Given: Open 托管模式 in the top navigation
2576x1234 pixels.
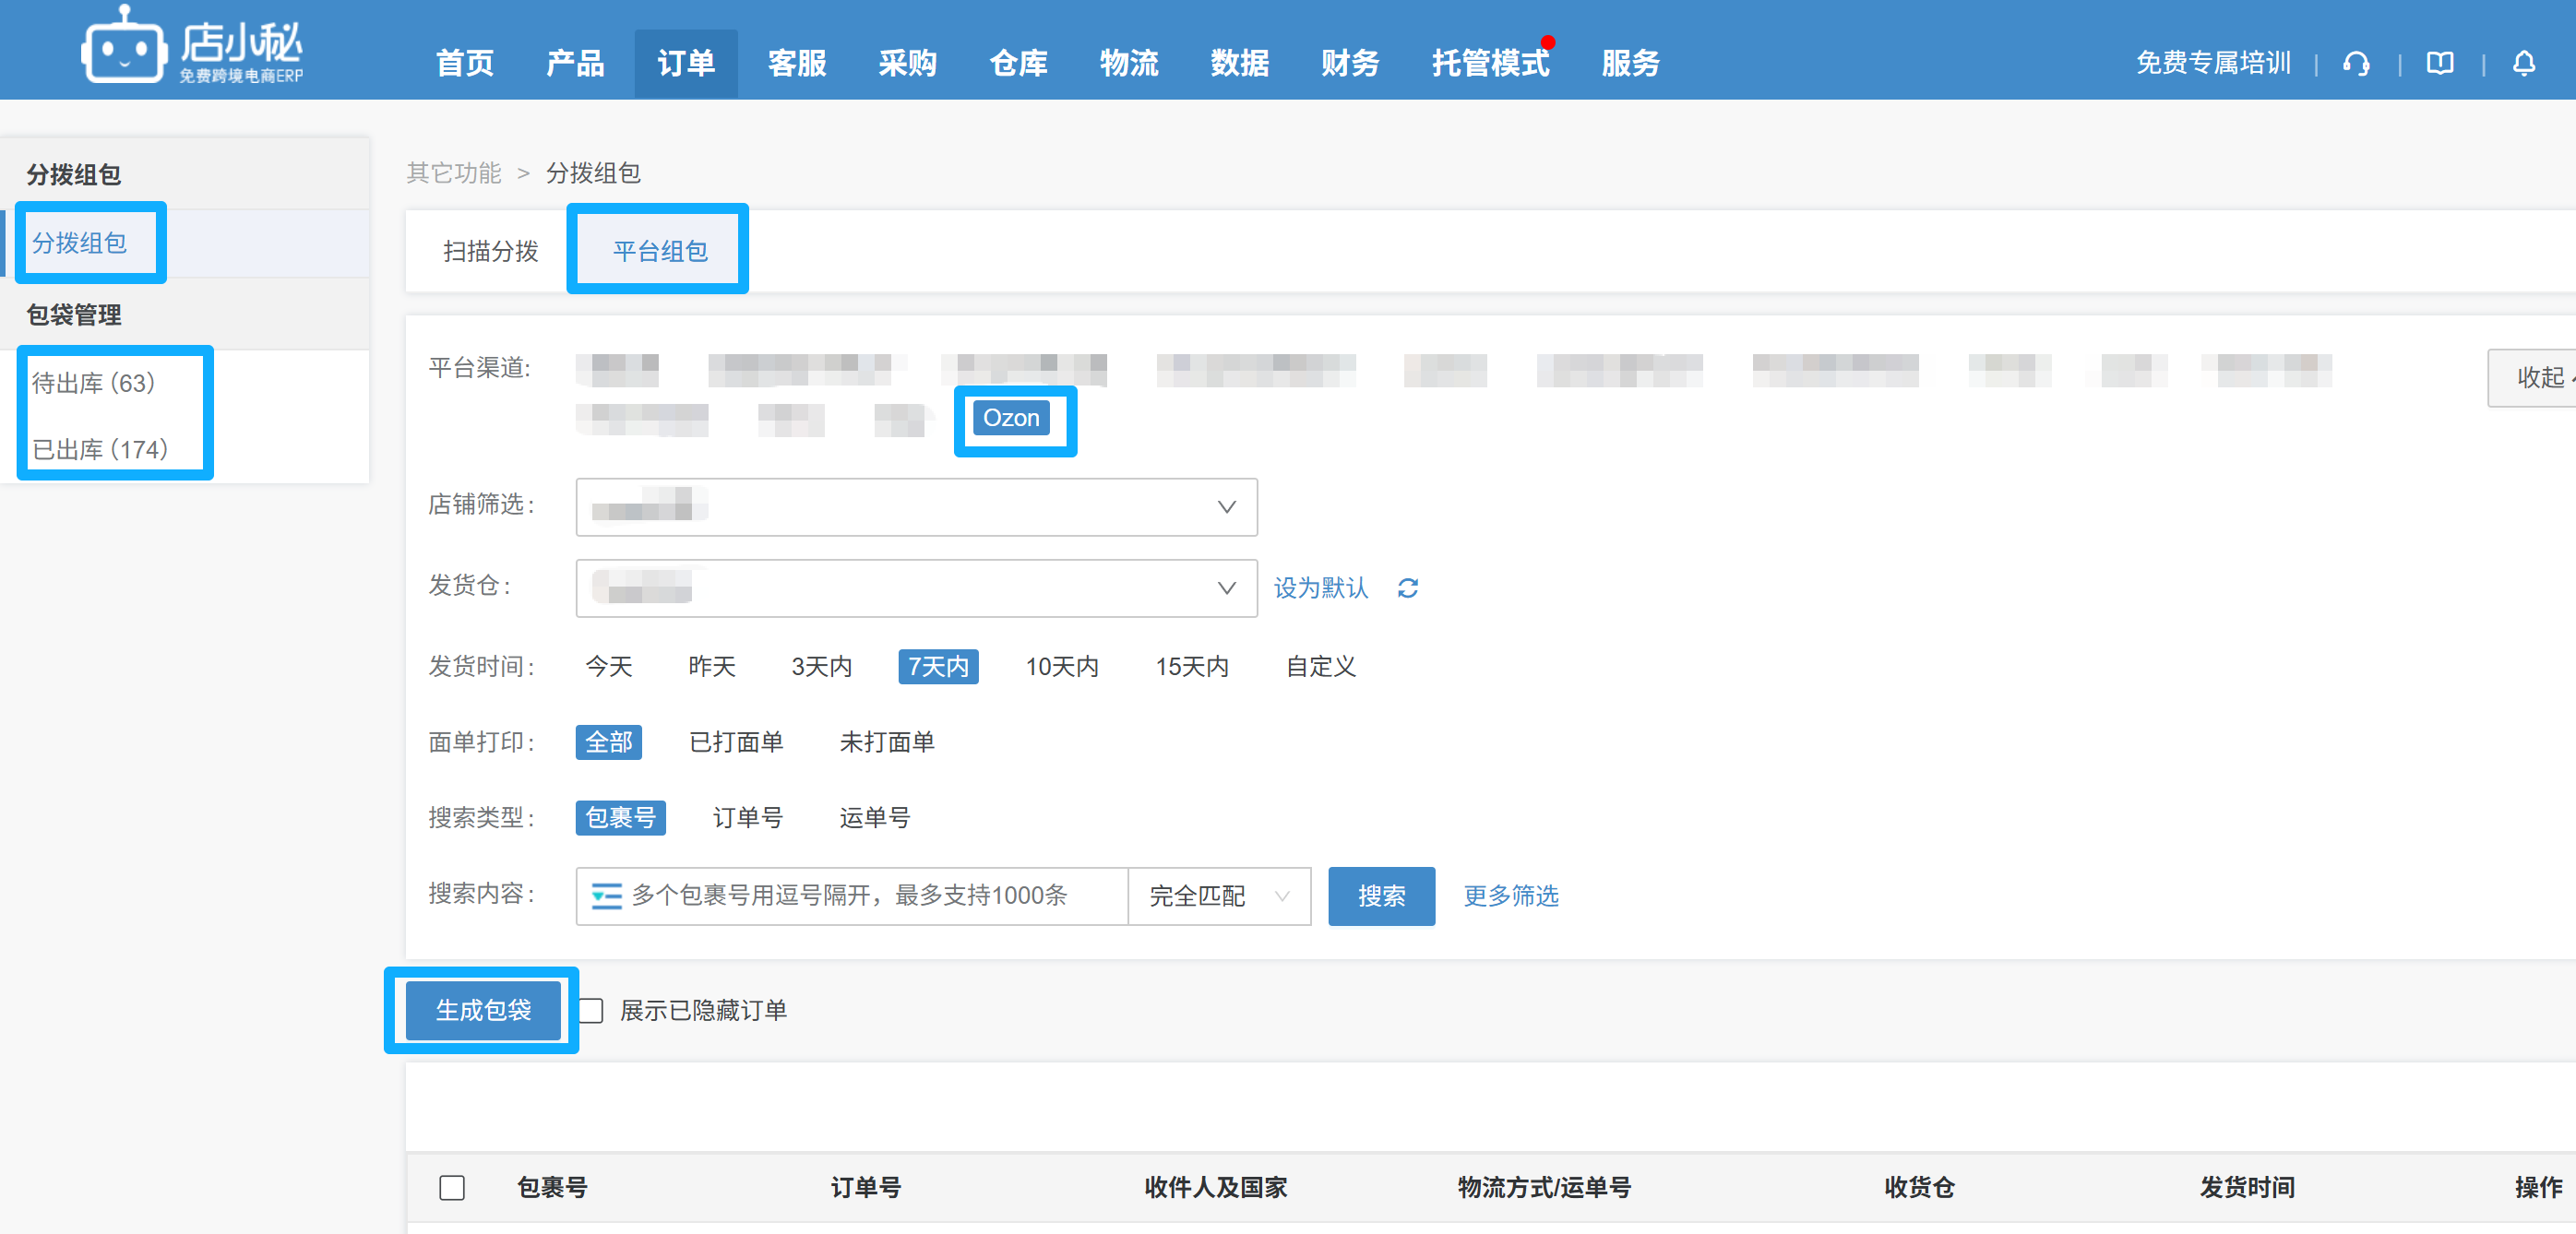Looking at the screenshot, I should [x=1490, y=64].
